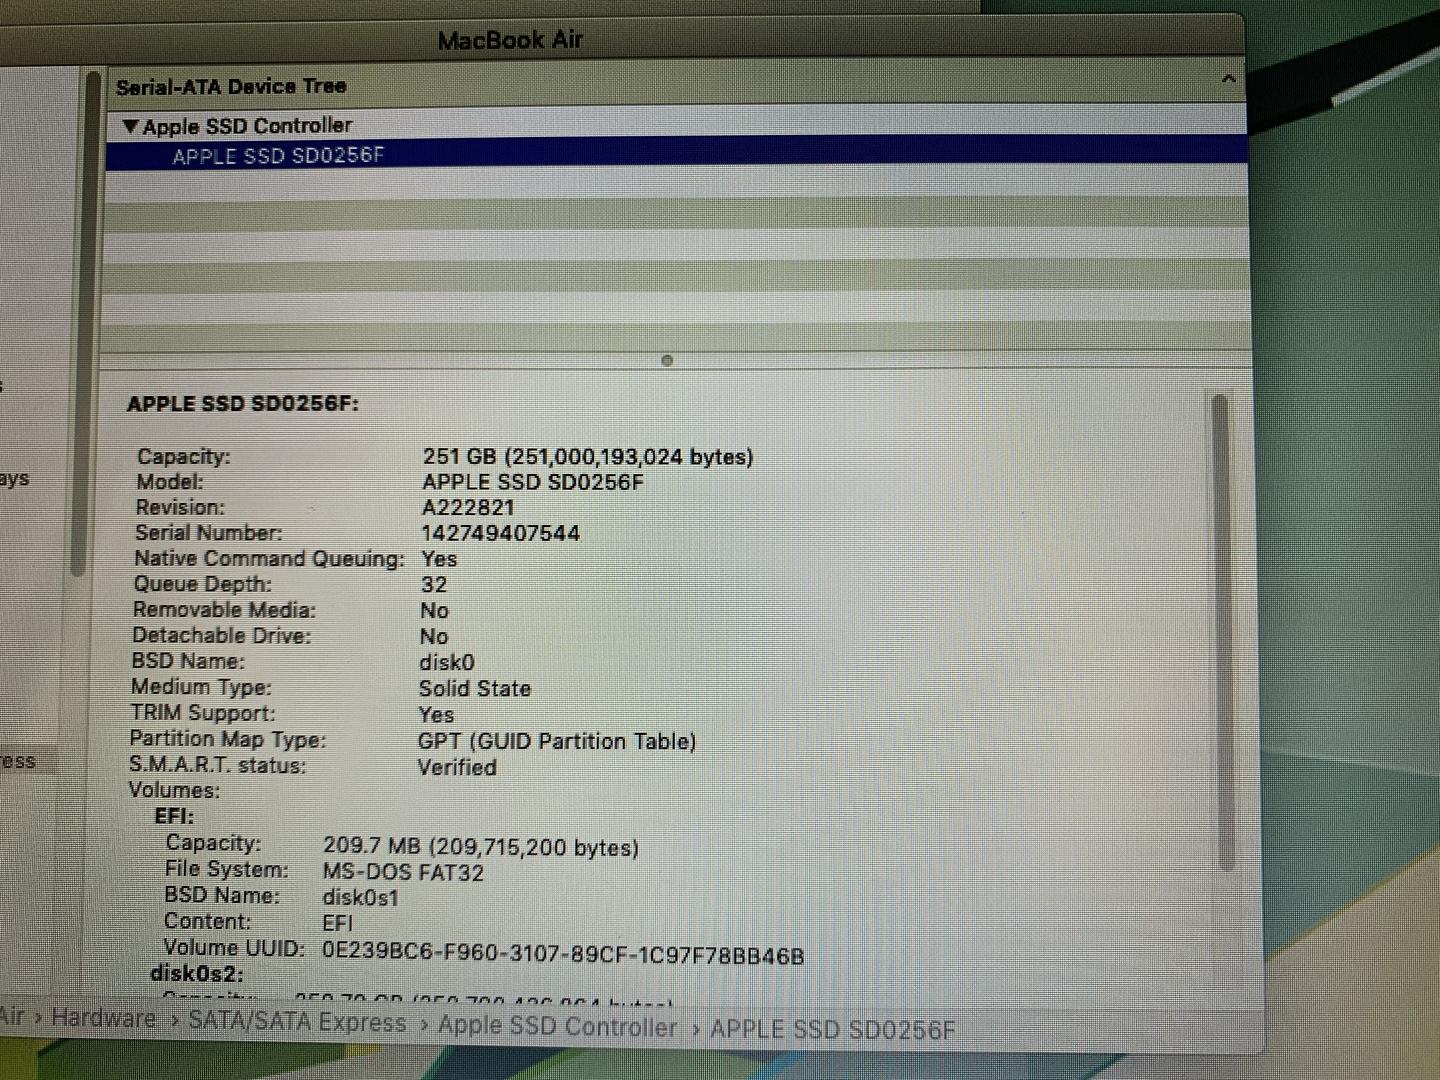Click the EFI: volume heading
This screenshot has height=1080, width=1440.
[x=174, y=816]
